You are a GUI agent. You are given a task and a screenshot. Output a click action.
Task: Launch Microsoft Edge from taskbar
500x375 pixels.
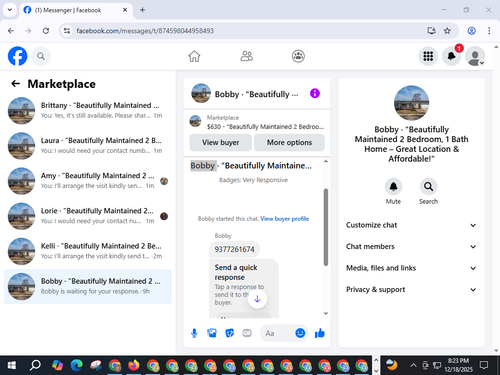pyautogui.click(x=77, y=366)
